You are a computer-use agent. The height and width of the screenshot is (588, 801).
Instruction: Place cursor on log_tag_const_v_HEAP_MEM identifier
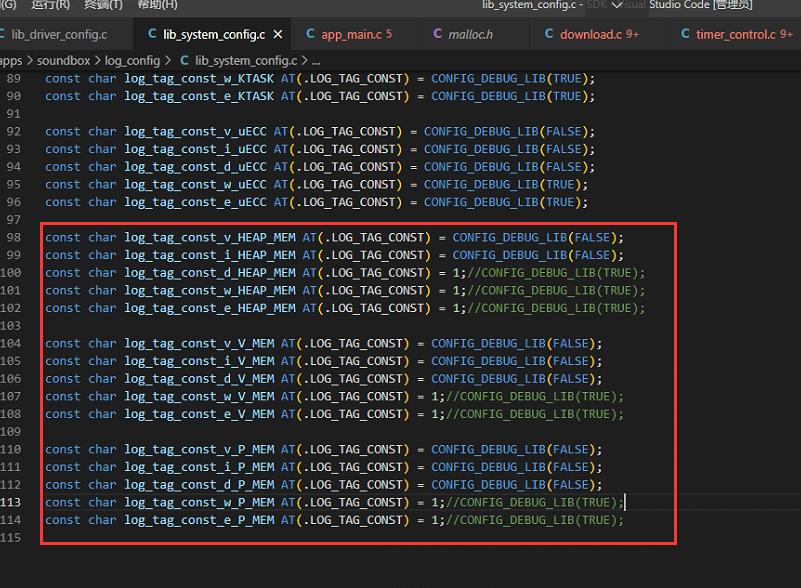click(210, 238)
